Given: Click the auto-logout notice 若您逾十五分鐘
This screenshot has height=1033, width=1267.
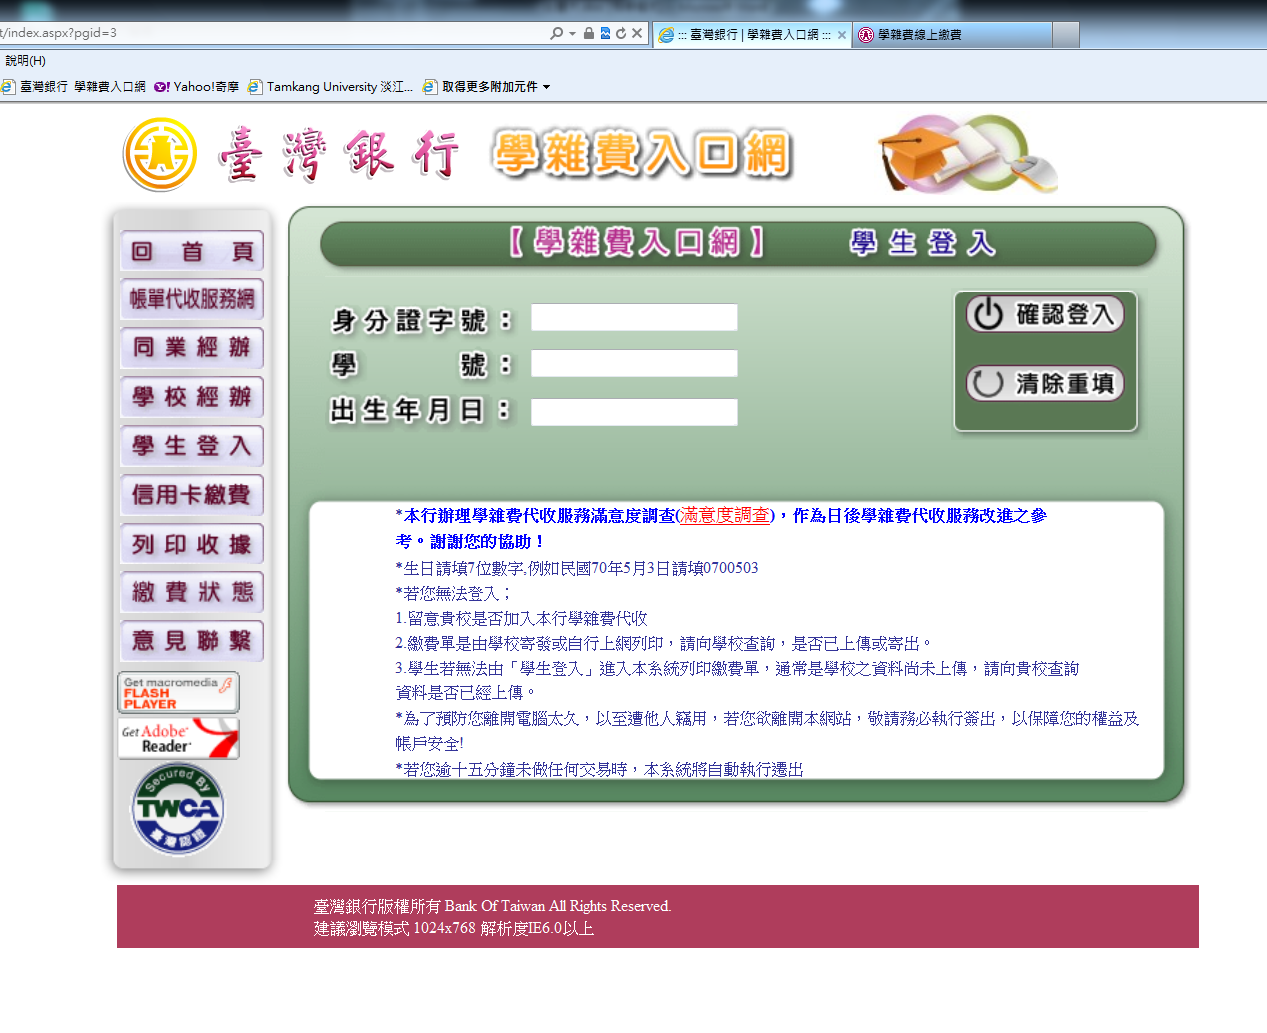Looking at the screenshot, I should coord(599,769).
